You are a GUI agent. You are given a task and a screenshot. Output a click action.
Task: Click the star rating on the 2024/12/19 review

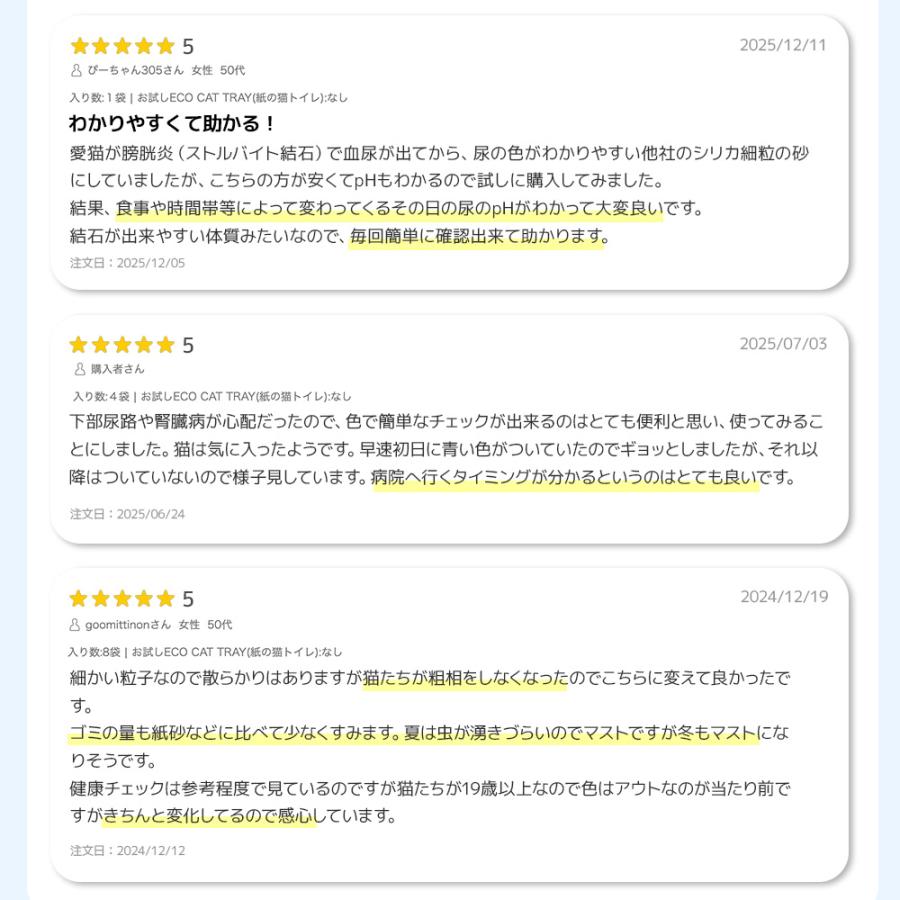[122, 599]
